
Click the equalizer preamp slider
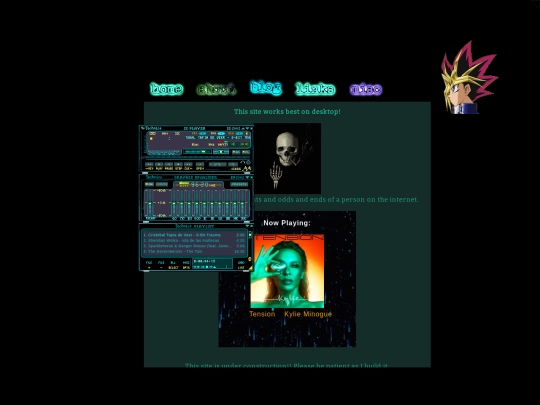(x=150, y=203)
